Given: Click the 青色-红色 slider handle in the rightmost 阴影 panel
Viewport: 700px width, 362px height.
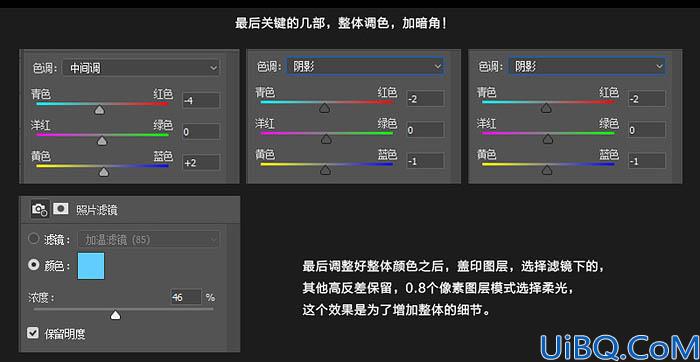Looking at the screenshot, I should point(546,108).
